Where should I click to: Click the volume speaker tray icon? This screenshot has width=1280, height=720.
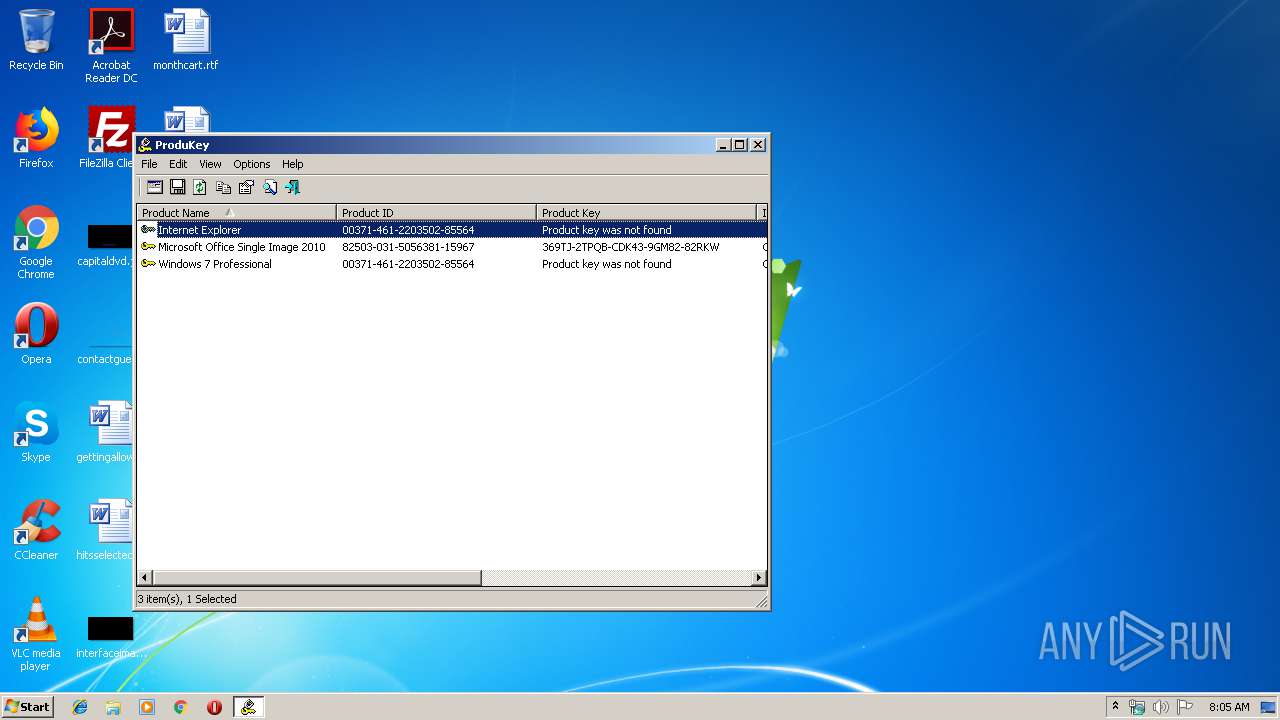[x=1160, y=707]
